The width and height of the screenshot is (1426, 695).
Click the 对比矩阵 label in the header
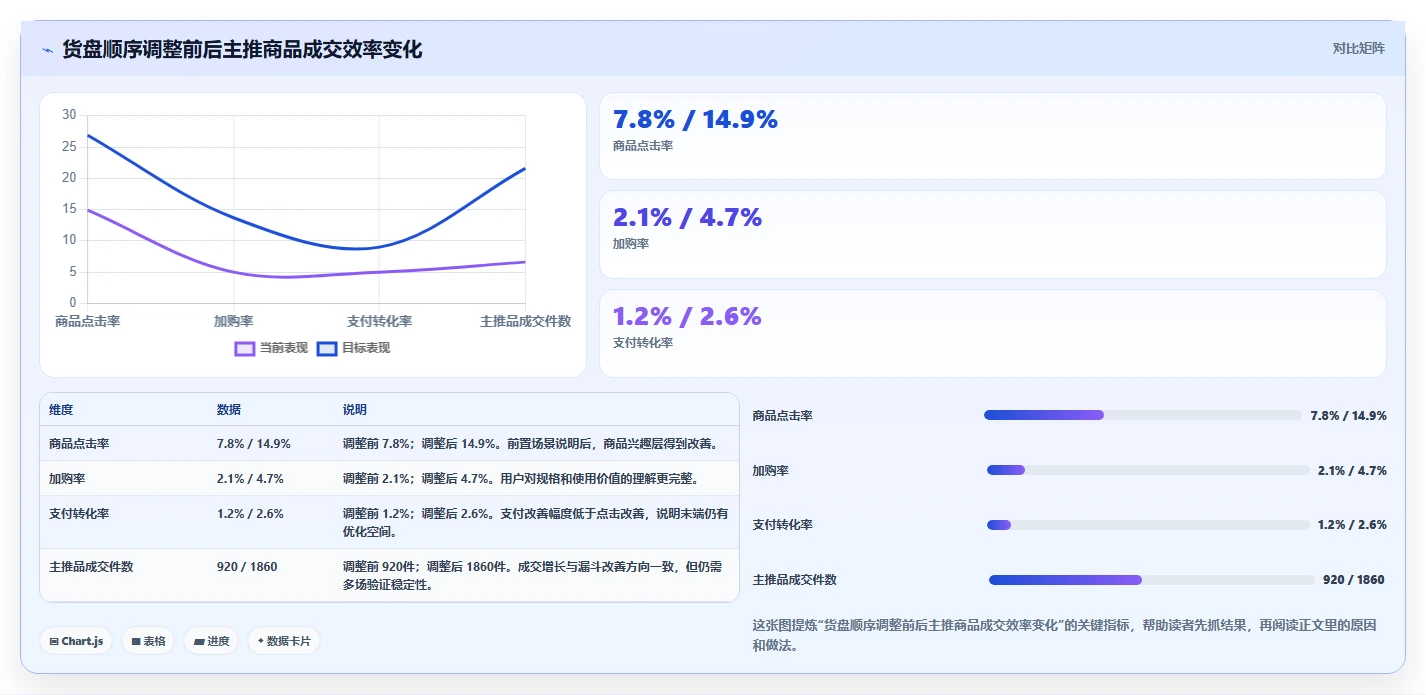(x=1358, y=49)
